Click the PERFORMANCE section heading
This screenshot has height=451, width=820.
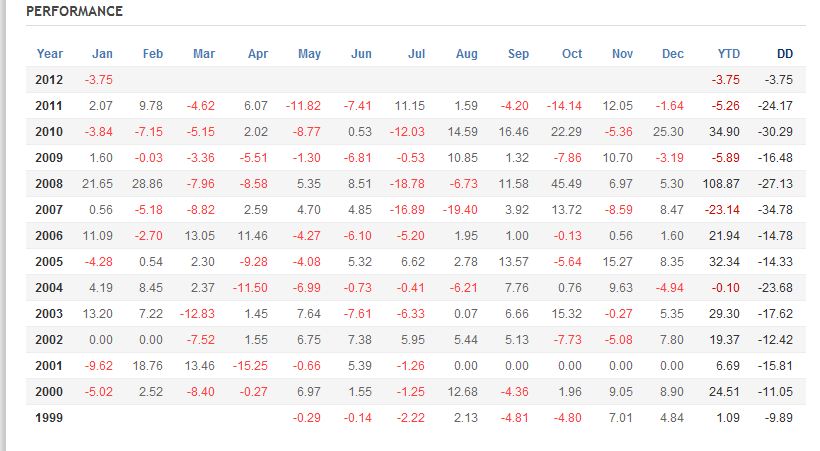(x=74, y=11)
